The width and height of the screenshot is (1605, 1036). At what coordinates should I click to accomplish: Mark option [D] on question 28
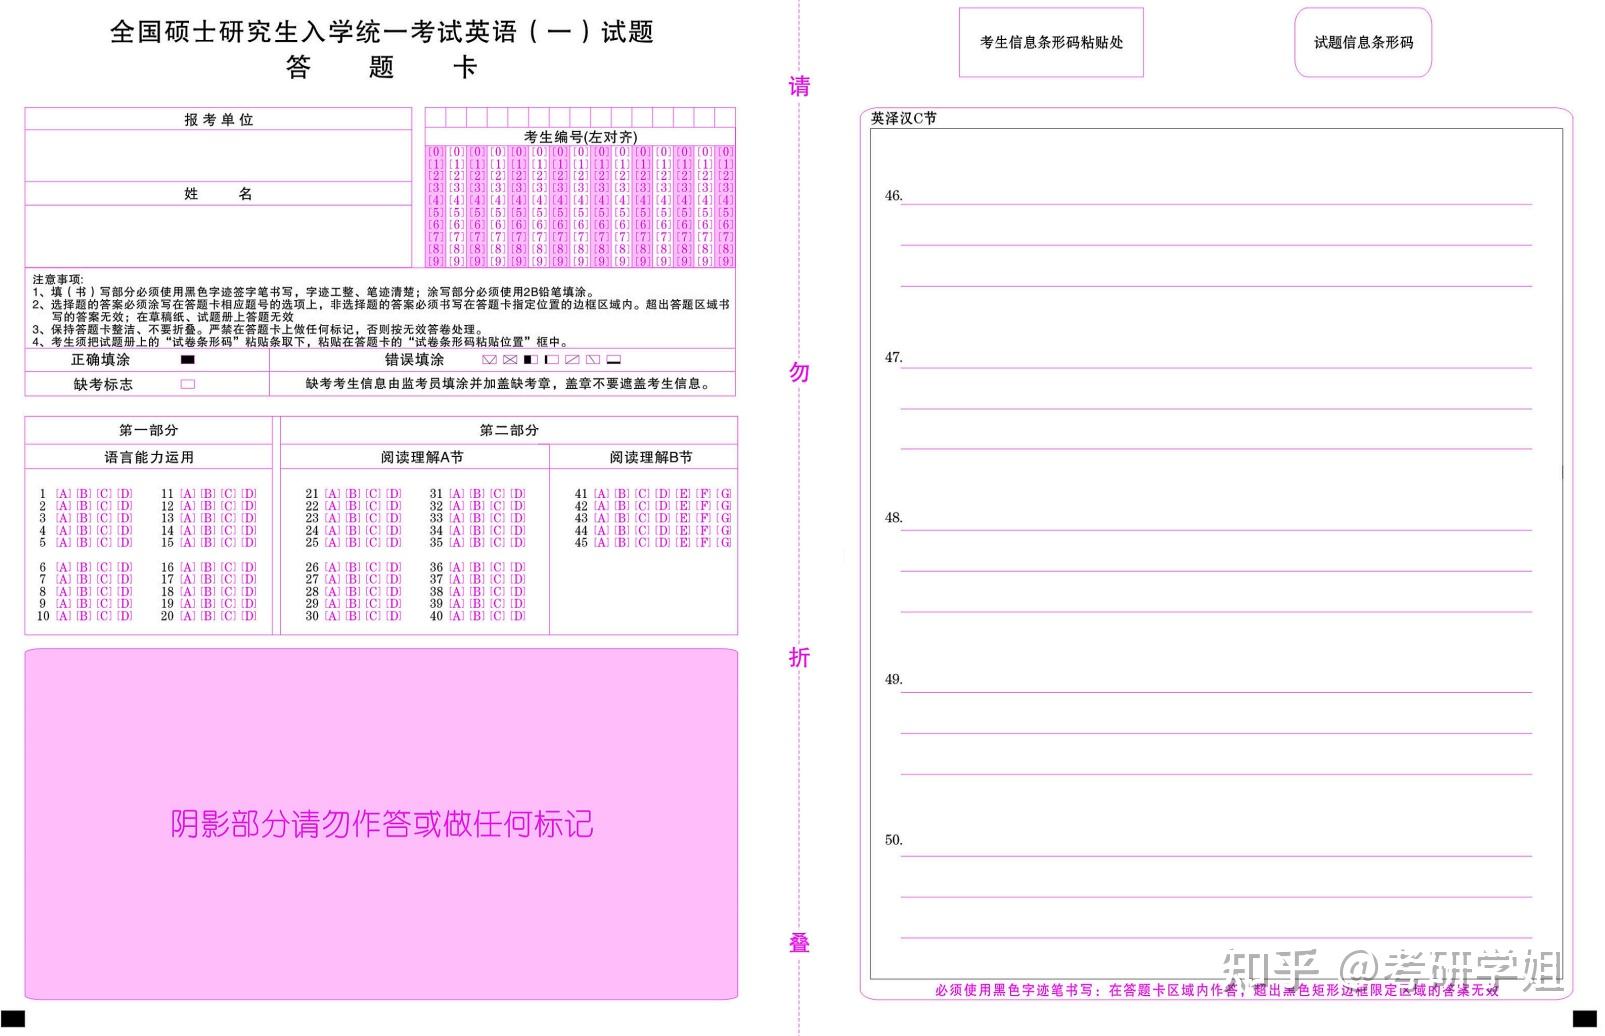coord(394,592)
